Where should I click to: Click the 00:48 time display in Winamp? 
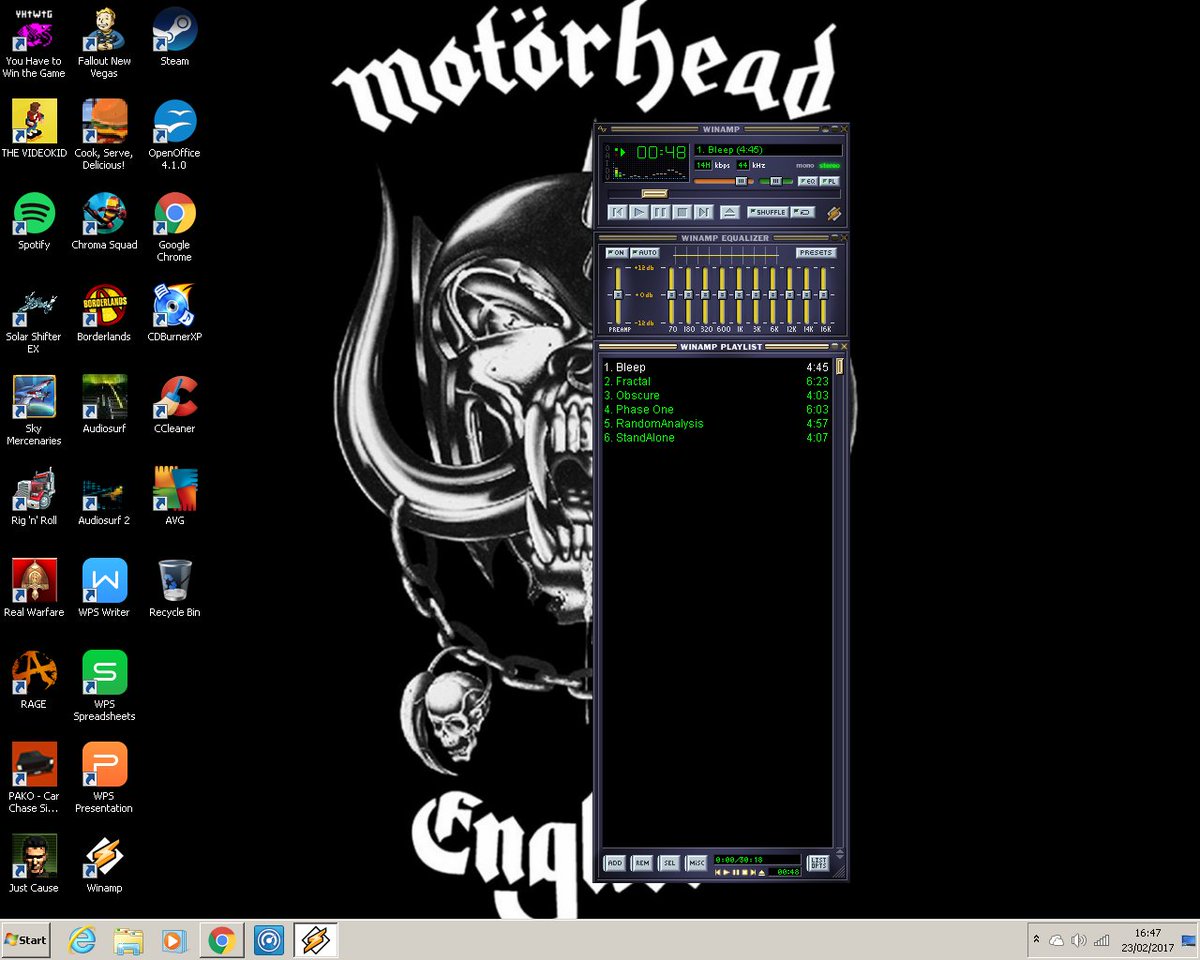[661, 153]
